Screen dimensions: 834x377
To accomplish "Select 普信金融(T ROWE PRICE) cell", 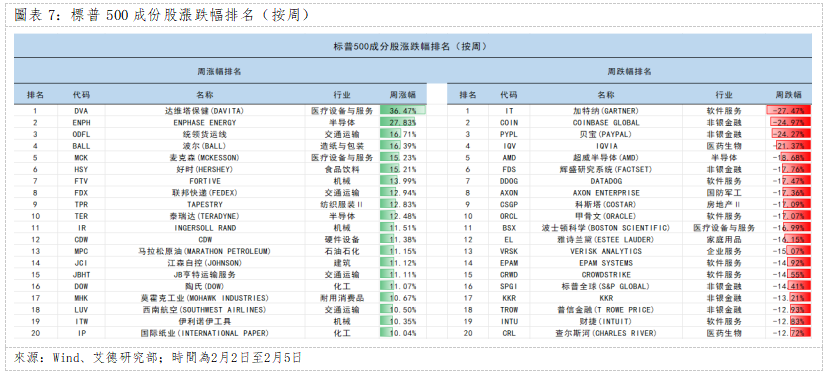I will tap(605, 310).
